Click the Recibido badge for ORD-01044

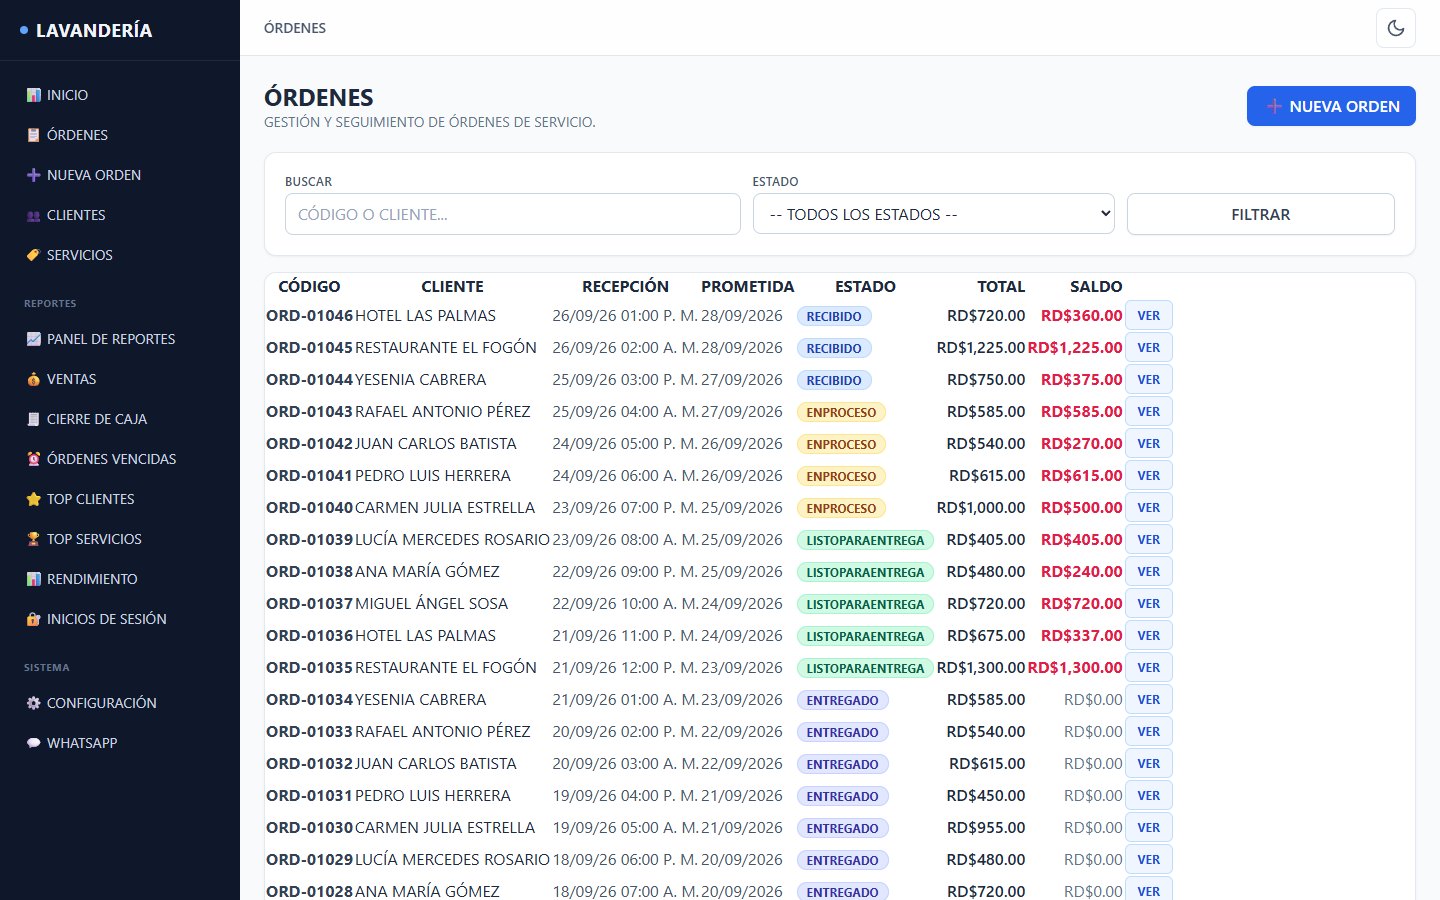click(835, 380)
